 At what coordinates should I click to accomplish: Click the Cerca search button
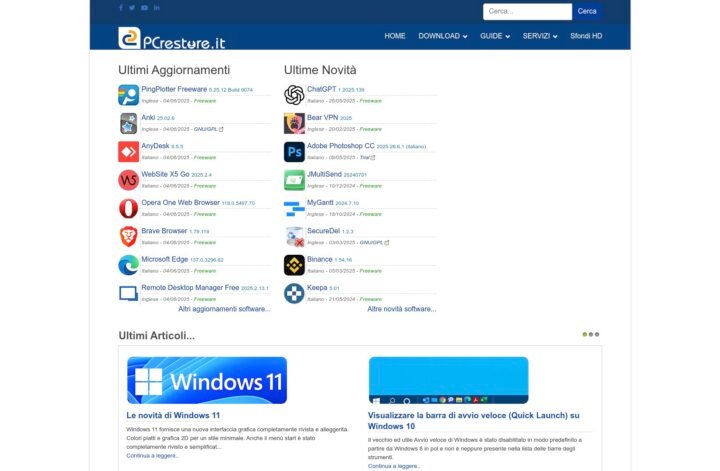coord(587,11)
